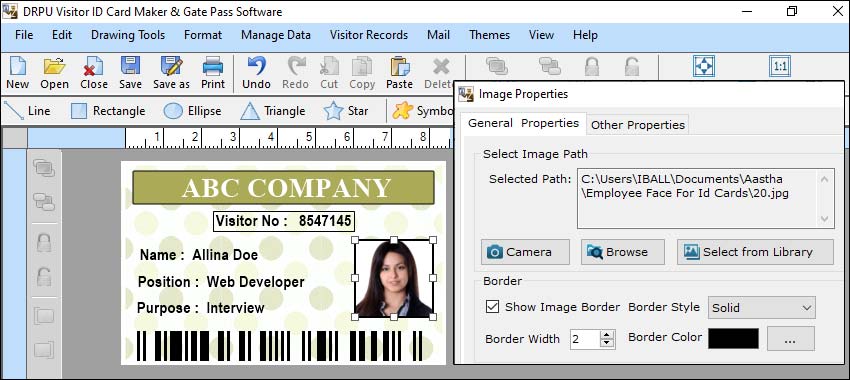This screenshot has height=380, width=850.
Task: Open the View menu
Action: tap(541, 35)
